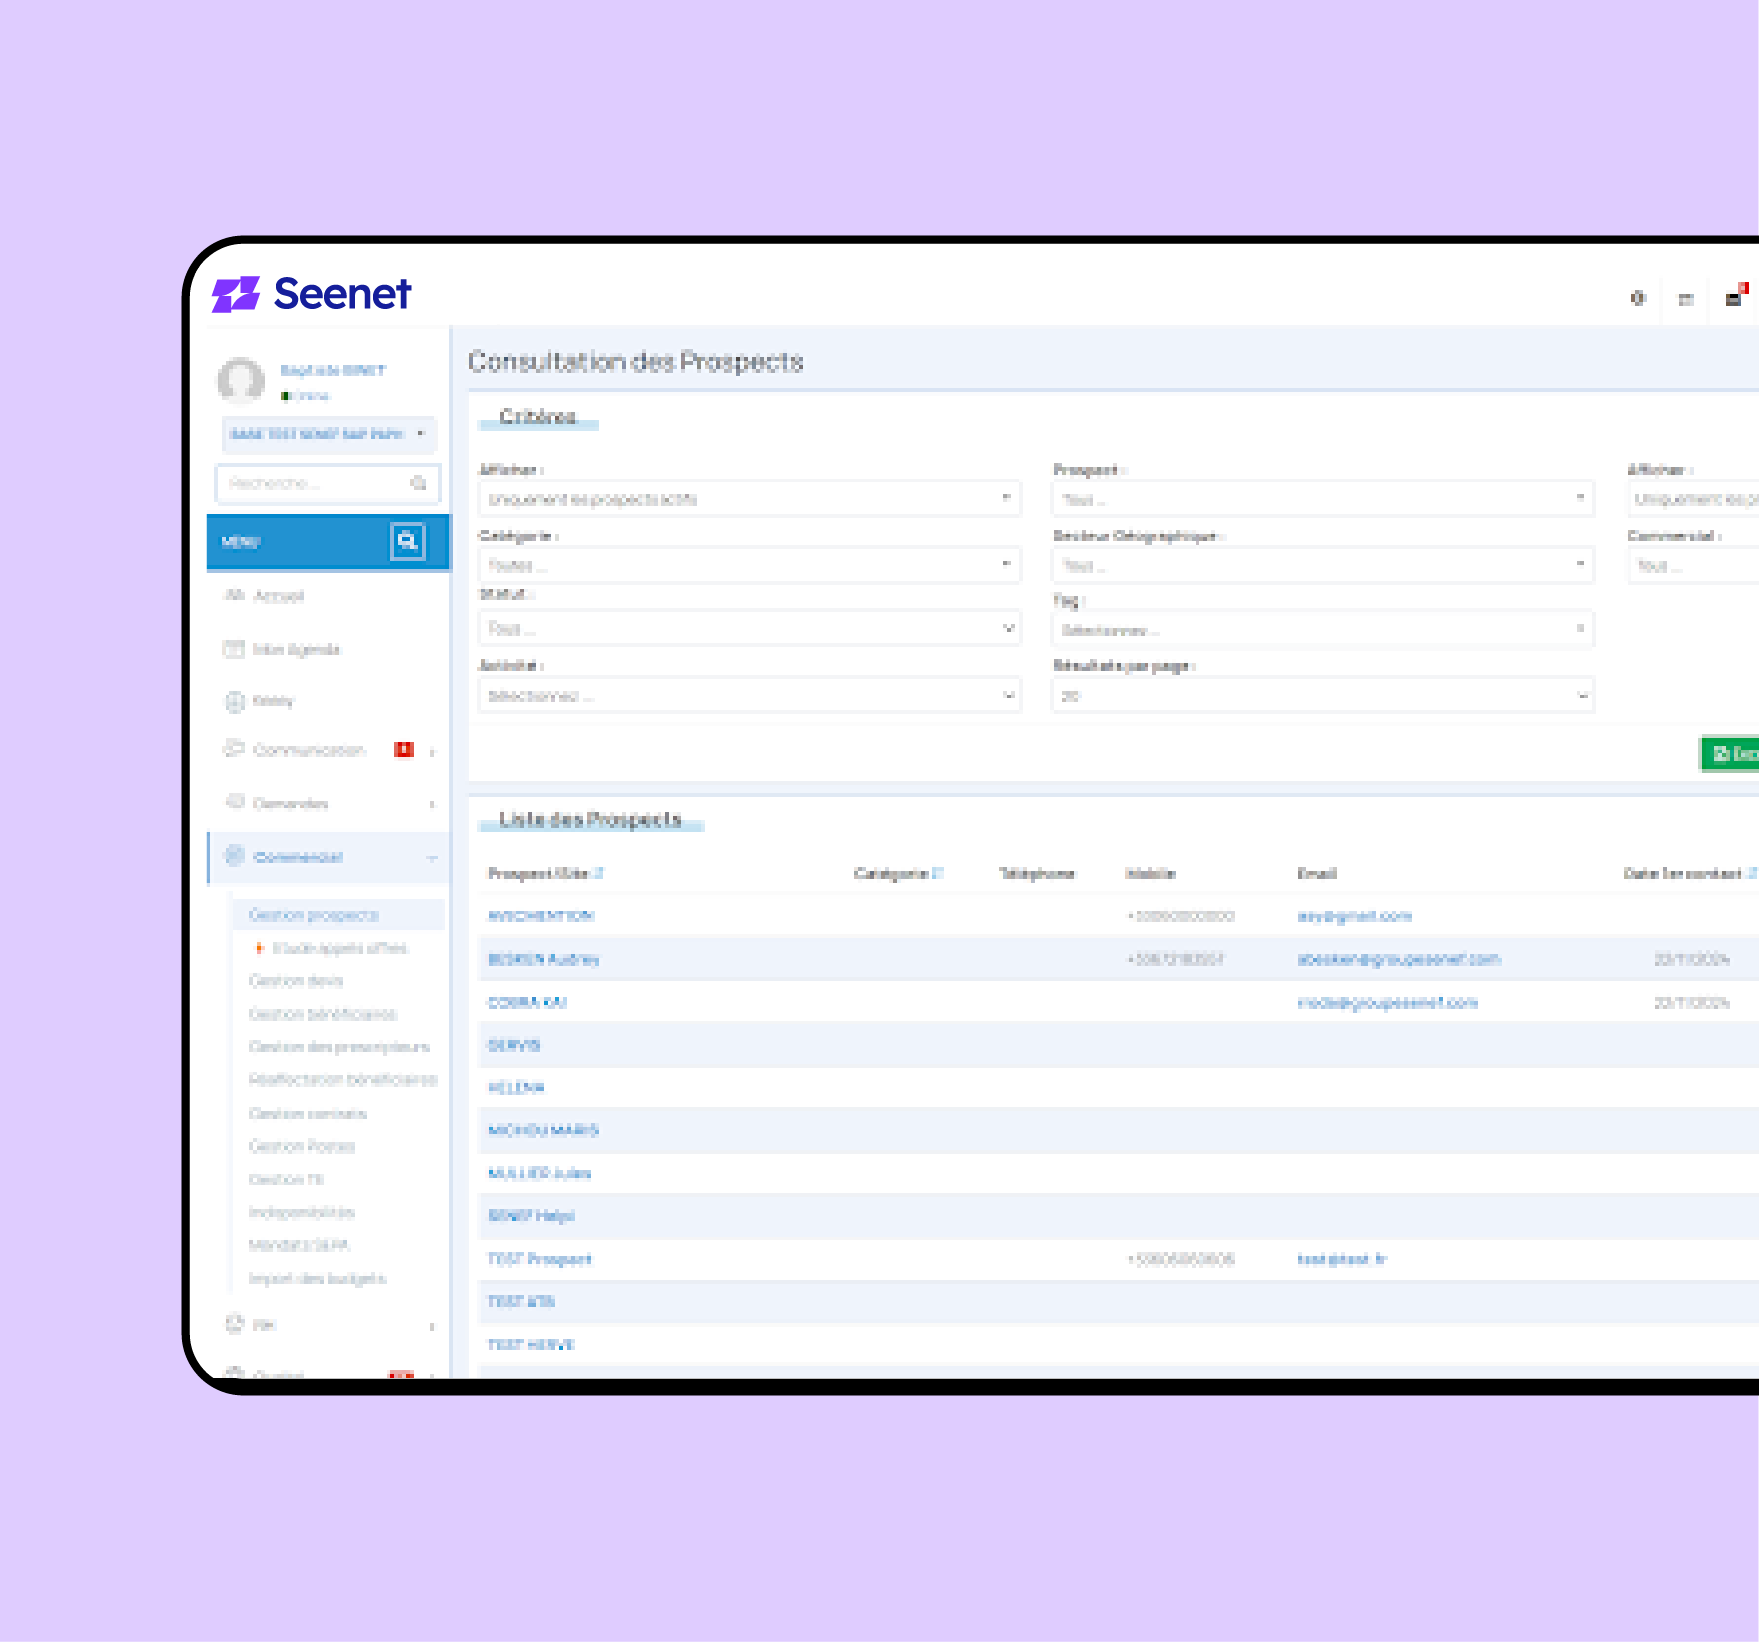
Task: Go to Gestion devis submenu item
Action: click(296, 981)
